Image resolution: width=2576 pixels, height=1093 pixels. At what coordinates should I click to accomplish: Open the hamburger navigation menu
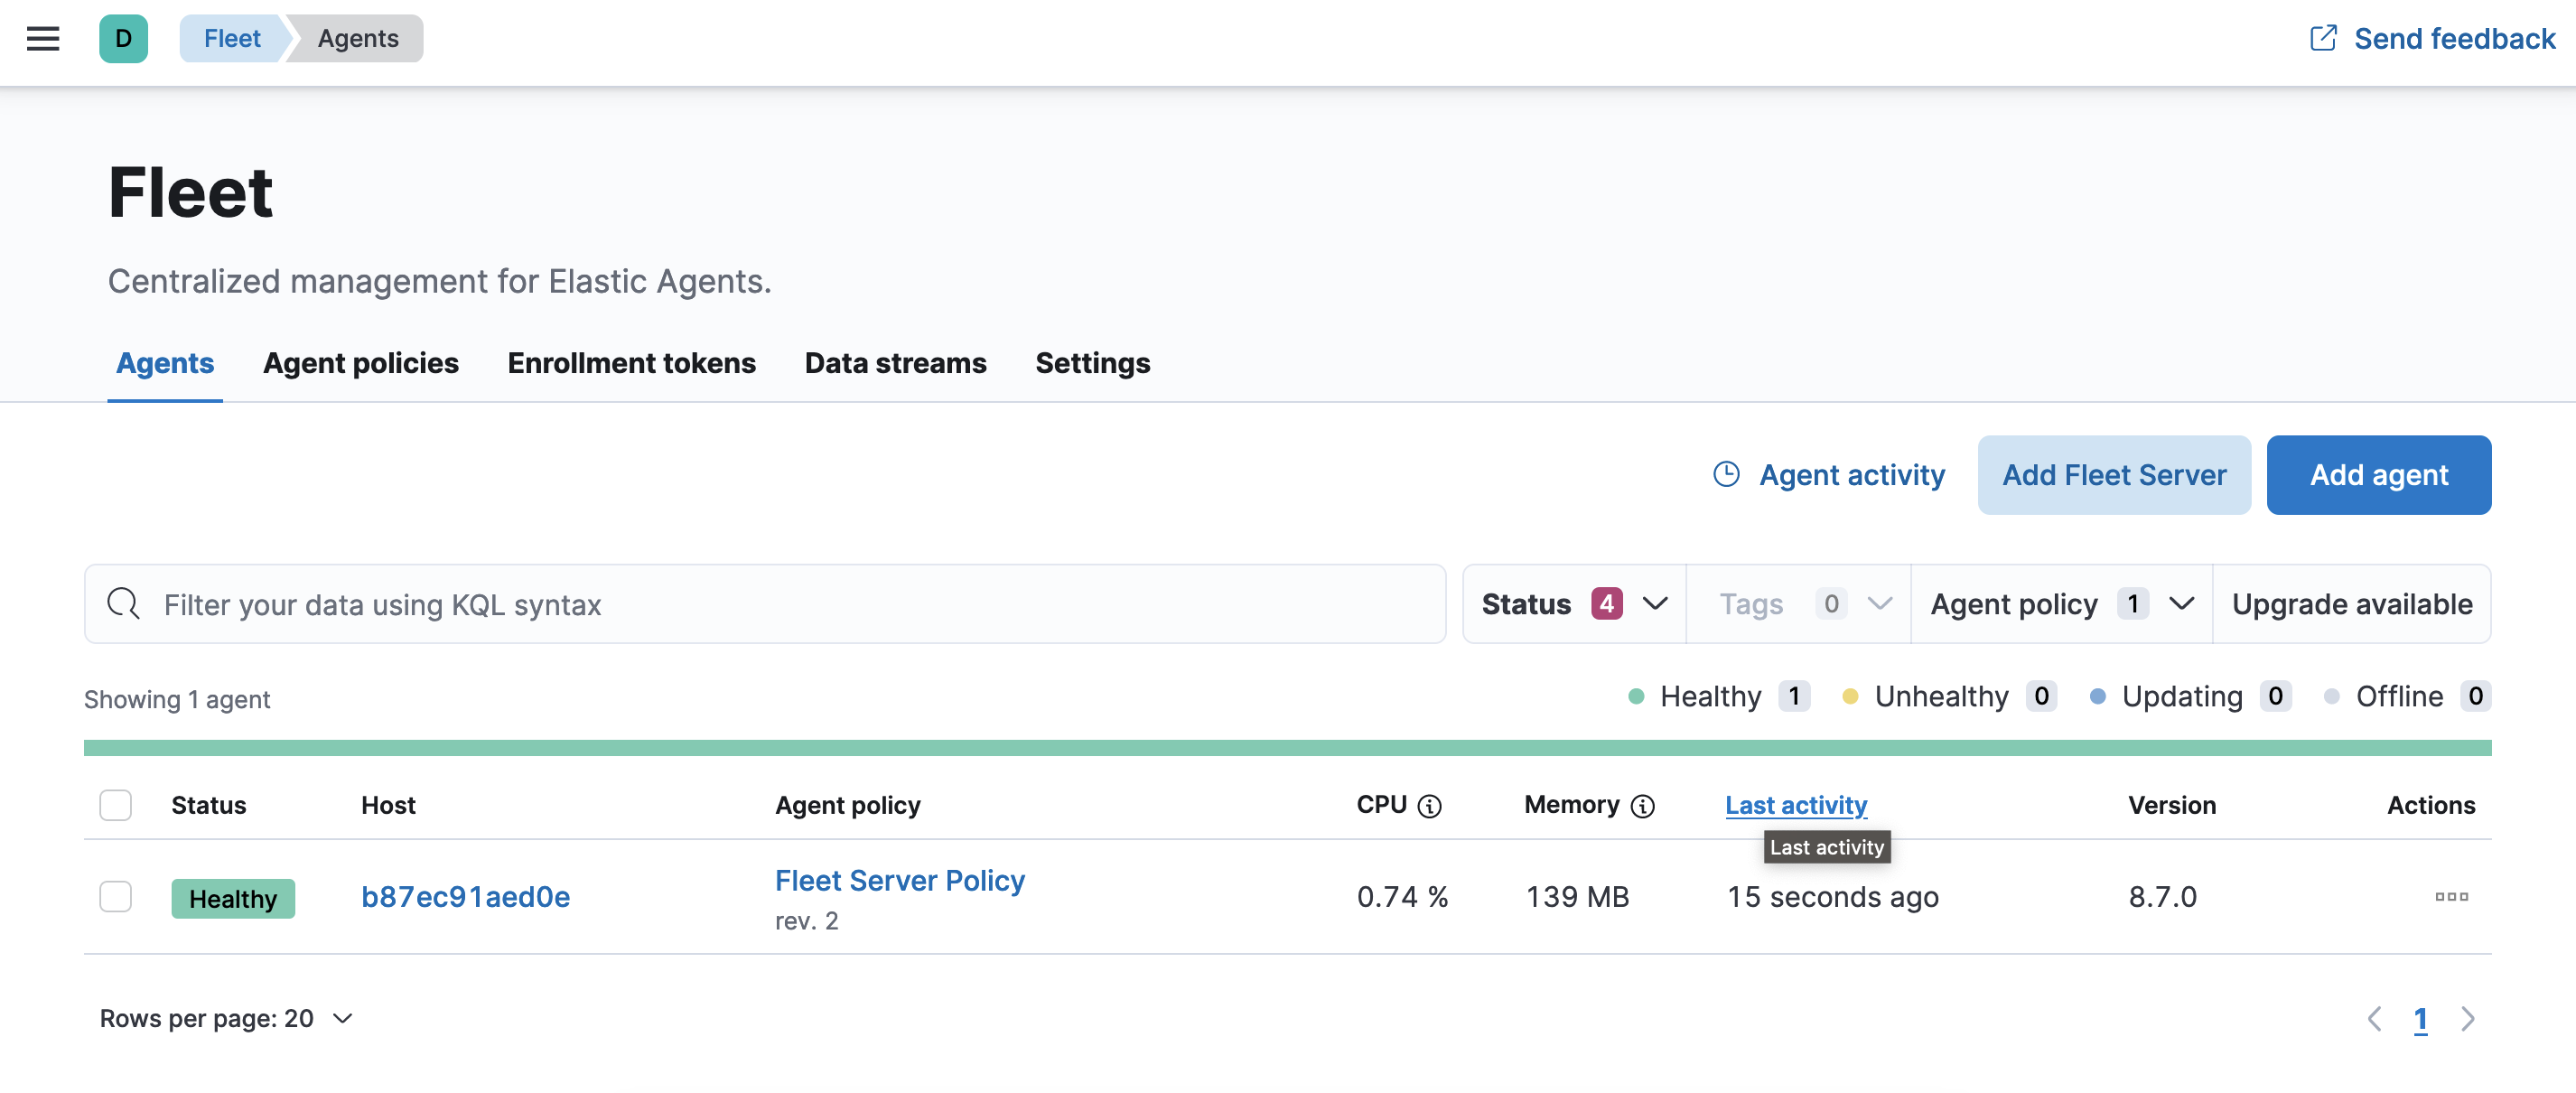[42, 38]
